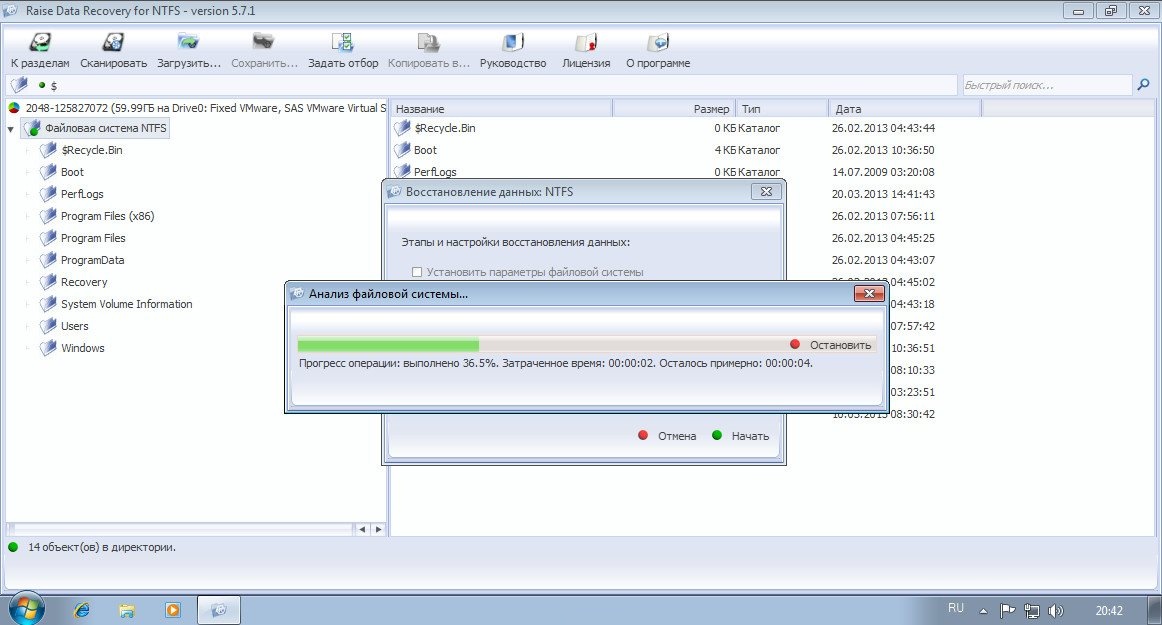Viewport: 1162px width, 625px height.
Task: Click the Raise Data Recovery taskbar button
Action: tap(219, 610)
